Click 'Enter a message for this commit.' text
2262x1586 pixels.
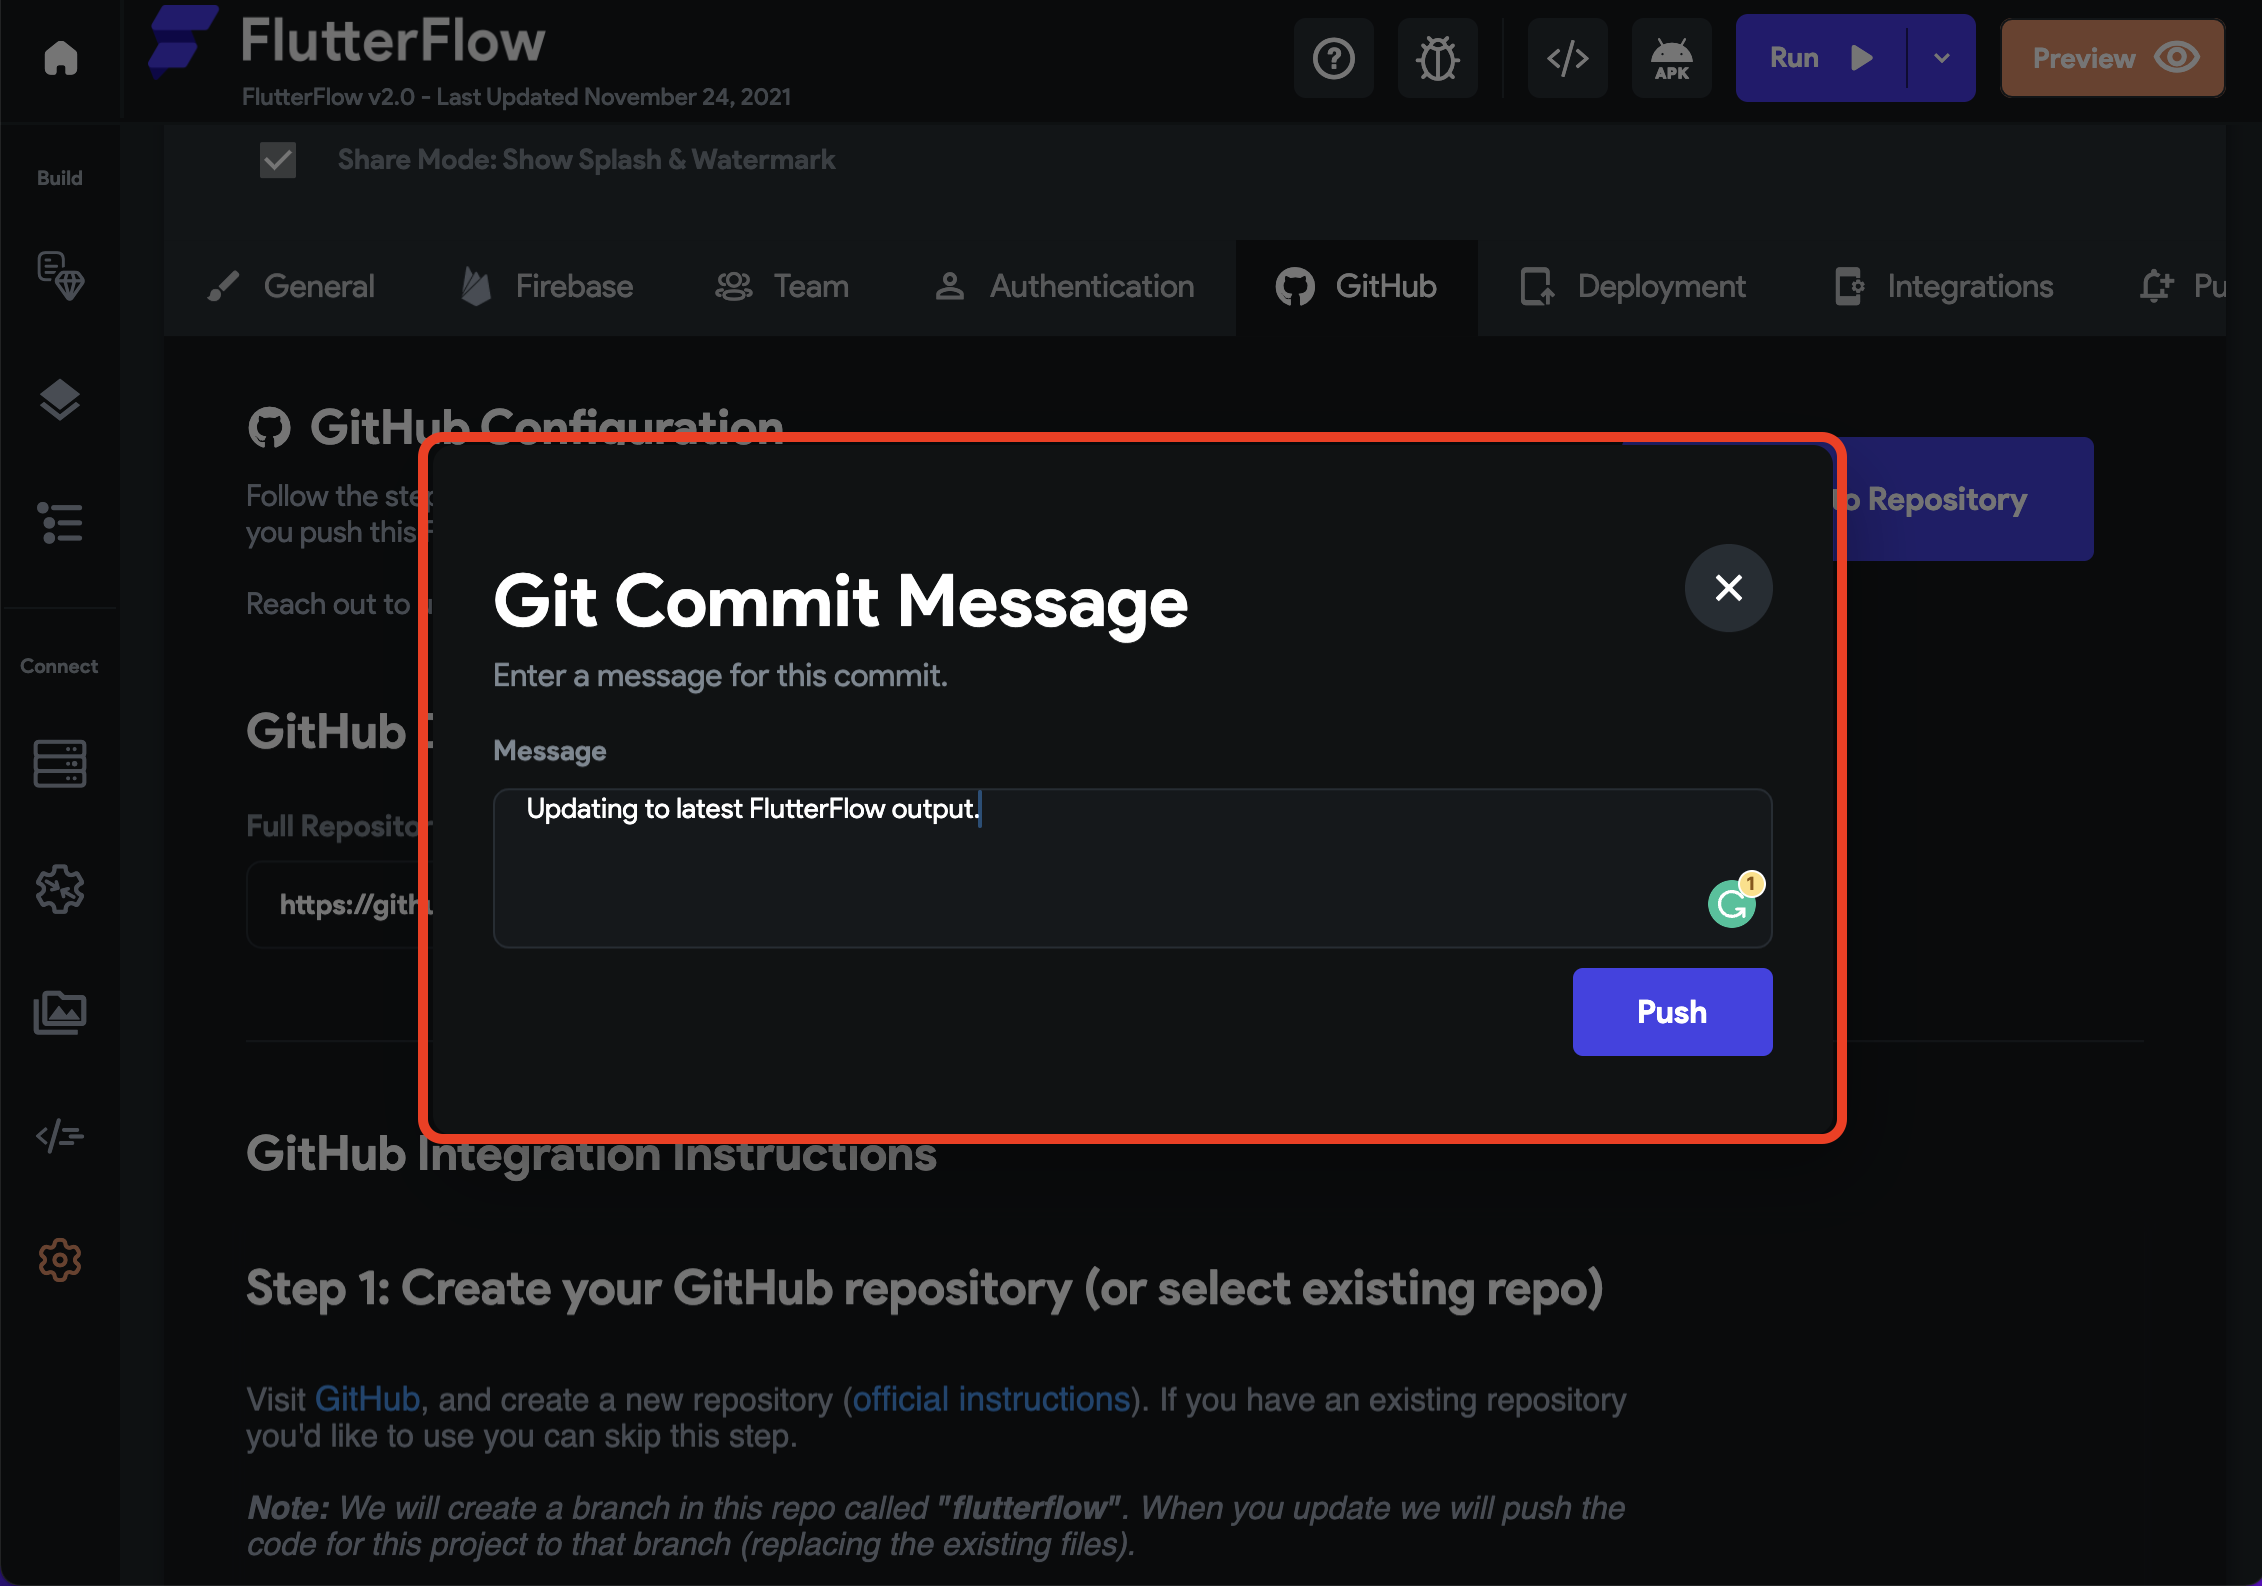point(720,676)
